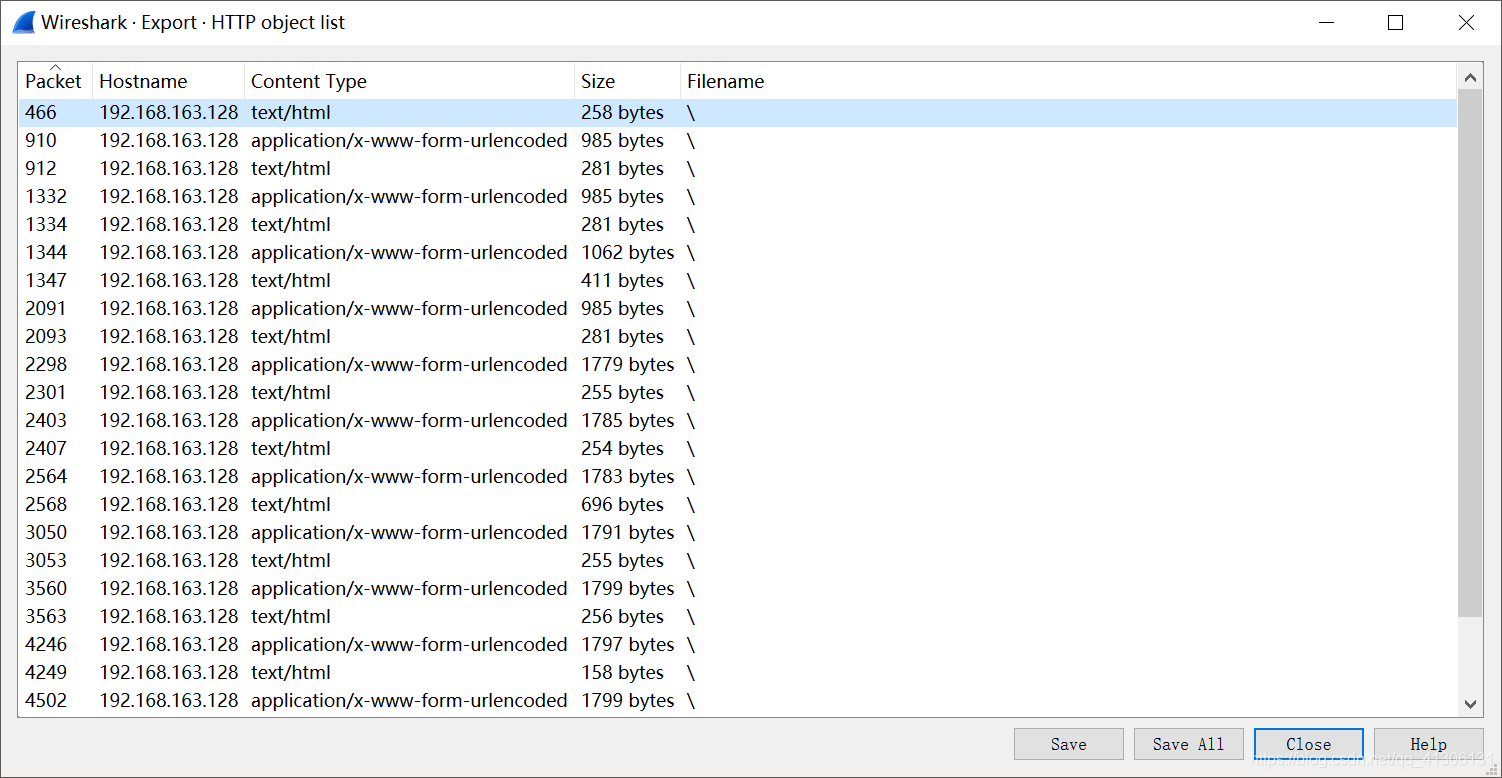Click the Wireshark shark fin title icon
The width and height of the screenshot is (1502, 778).
pos(22,22)
